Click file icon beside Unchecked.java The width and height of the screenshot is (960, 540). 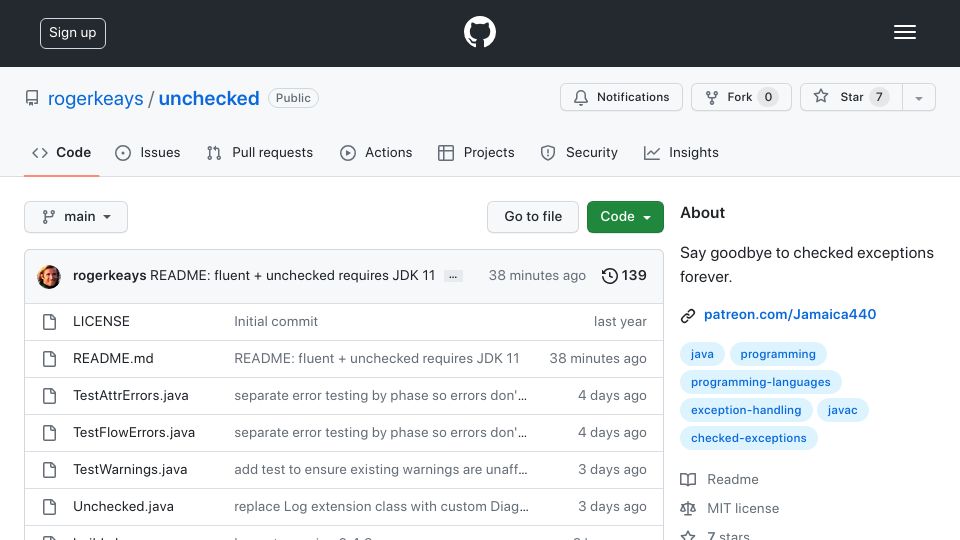click(x=50, y=507)
